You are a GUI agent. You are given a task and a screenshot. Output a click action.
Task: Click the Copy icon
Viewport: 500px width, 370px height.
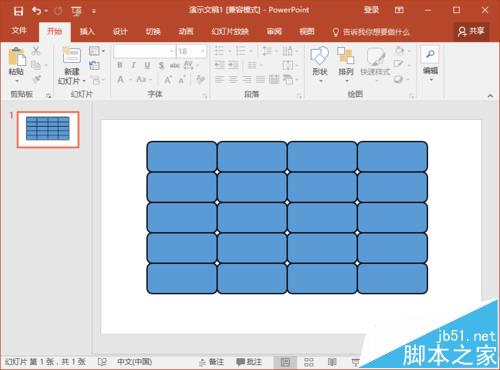[36, 65]
